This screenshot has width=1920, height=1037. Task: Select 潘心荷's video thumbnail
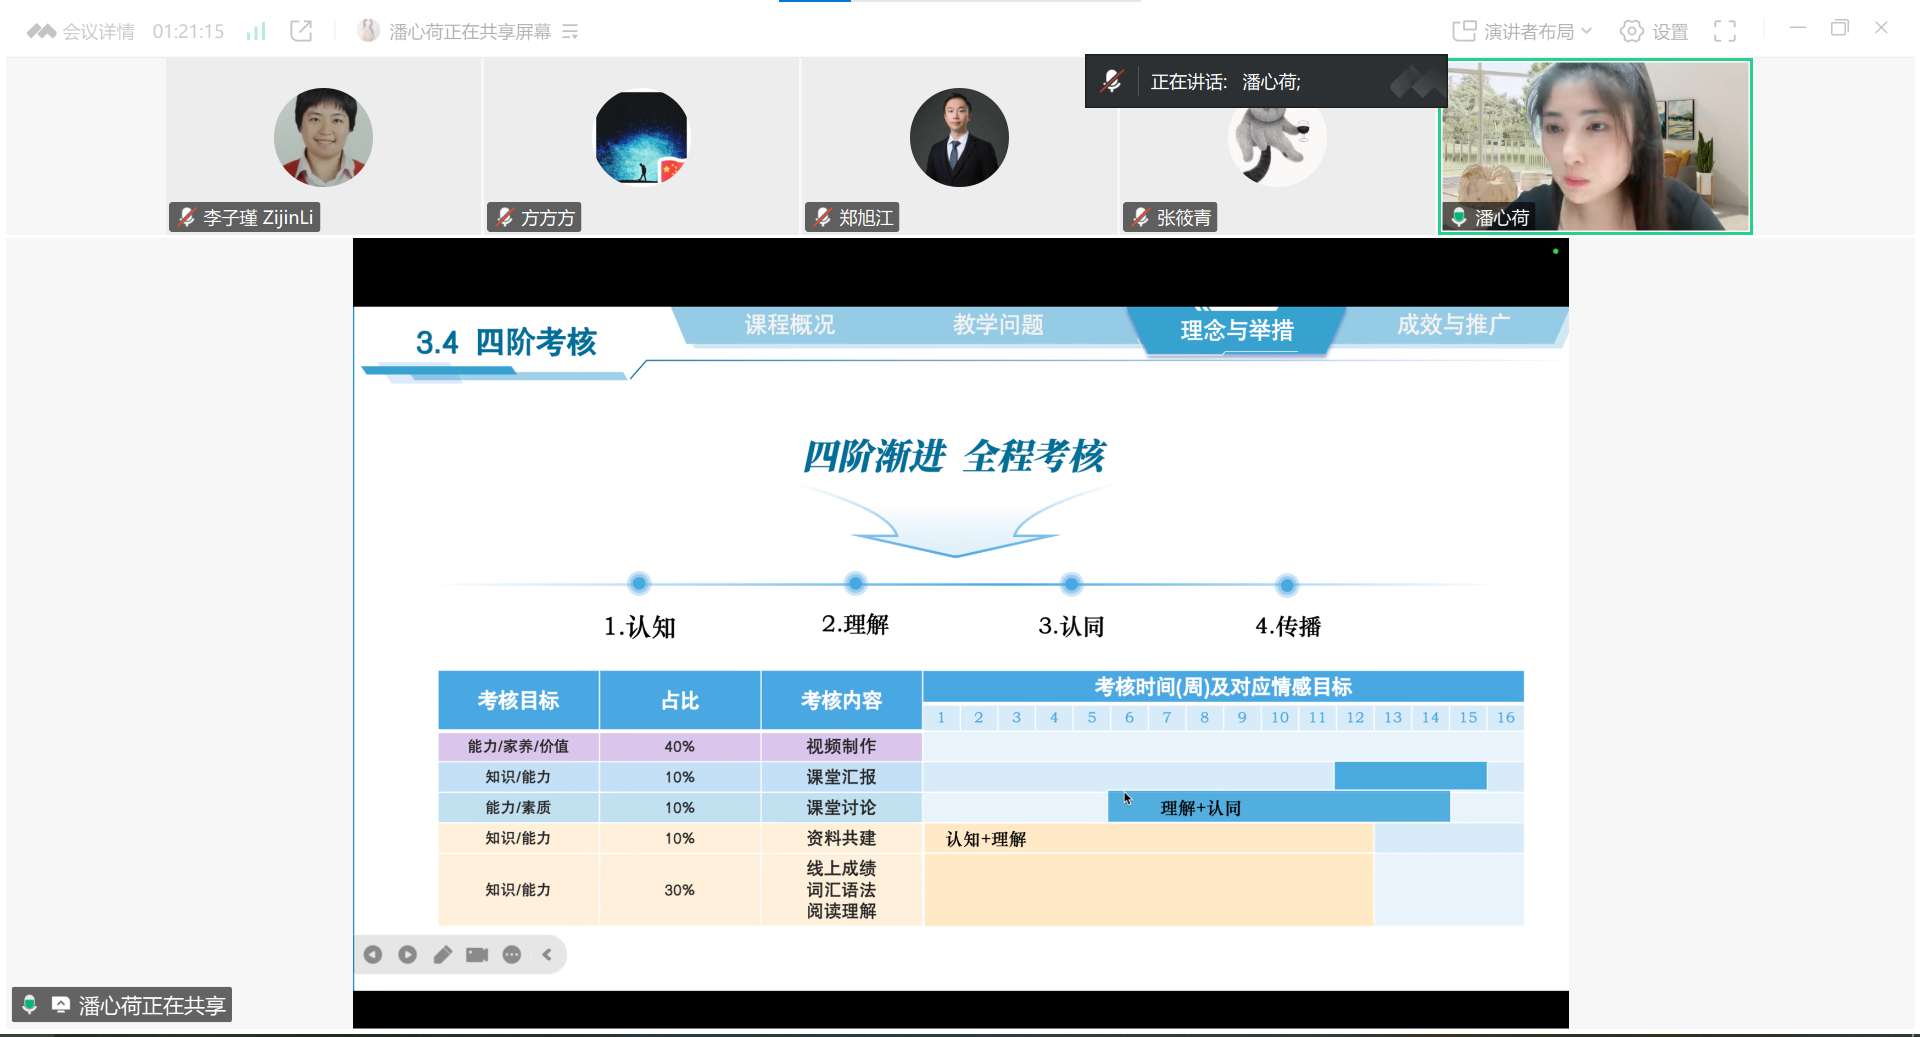(x=1595, y=146)
